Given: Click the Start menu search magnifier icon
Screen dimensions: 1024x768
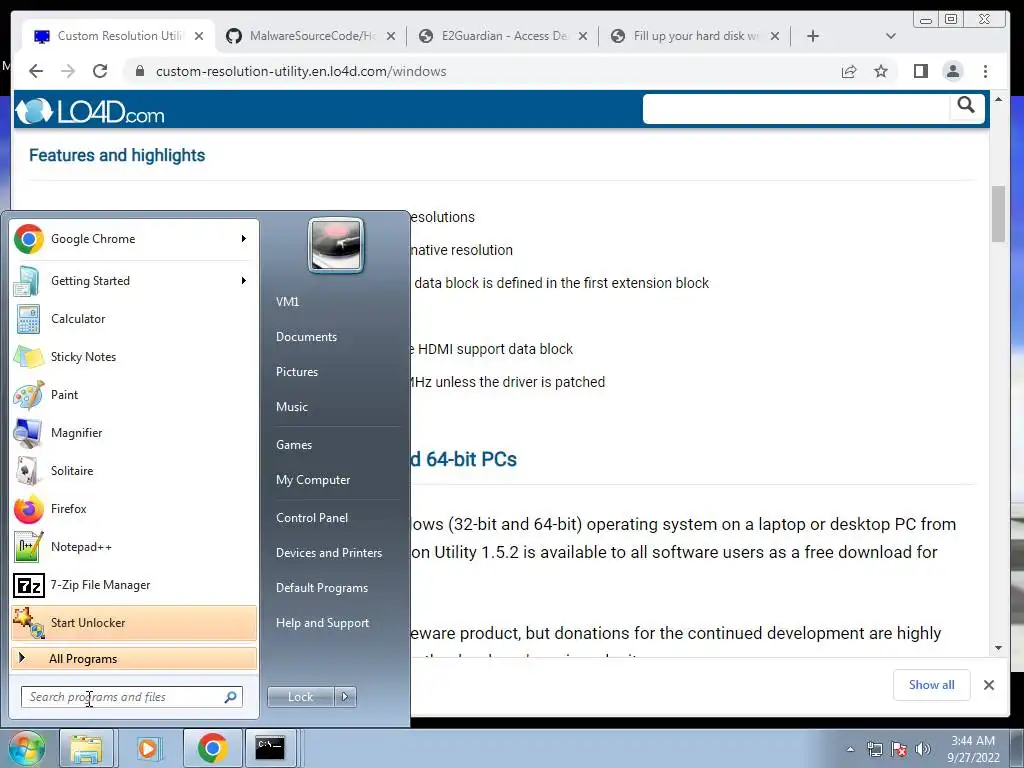Looking at the screenshot, I should click(231, 697).
